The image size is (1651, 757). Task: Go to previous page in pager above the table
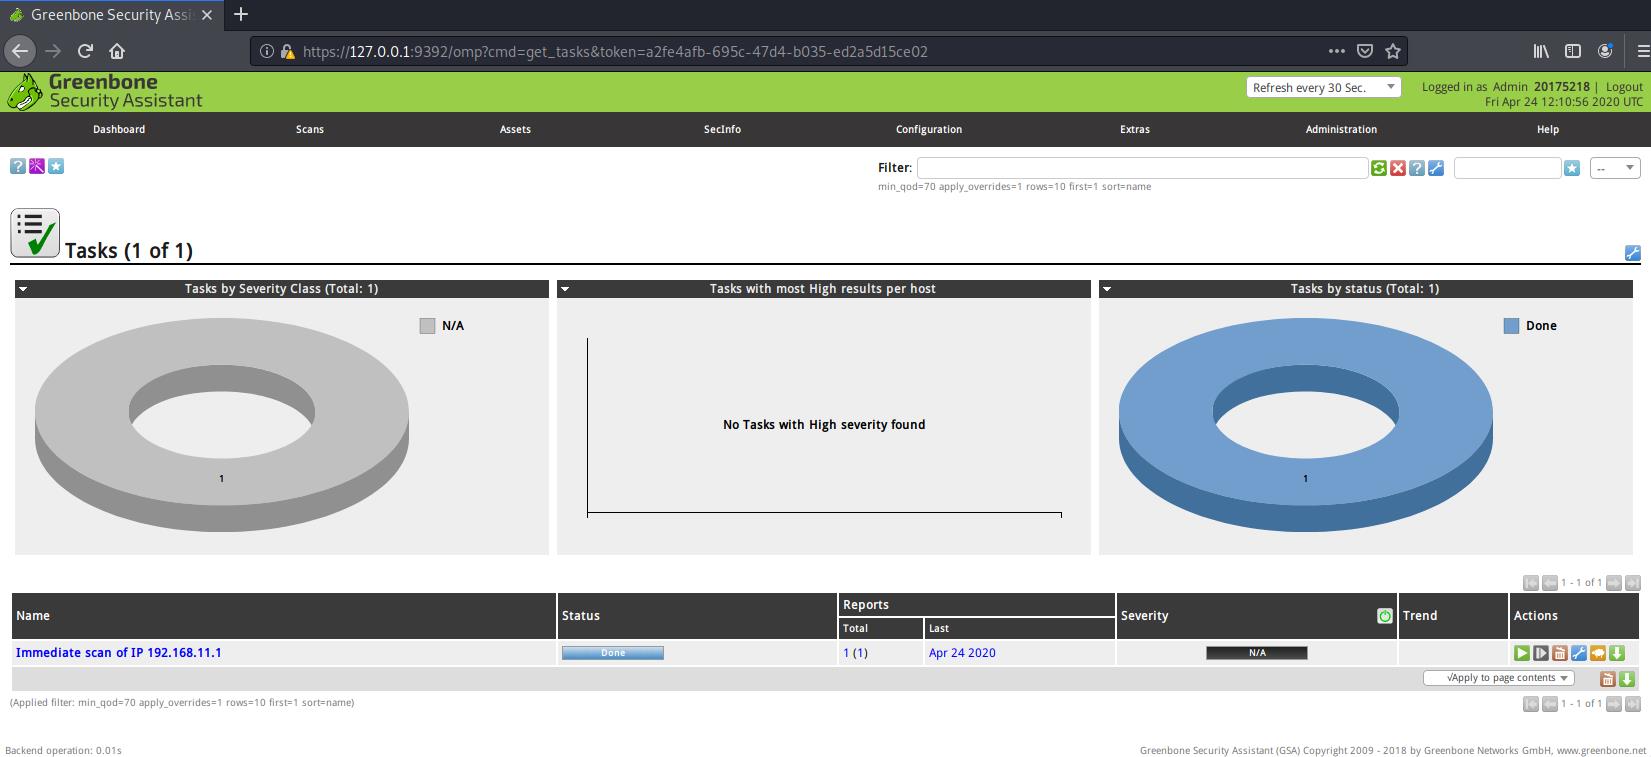[1550, 583]
